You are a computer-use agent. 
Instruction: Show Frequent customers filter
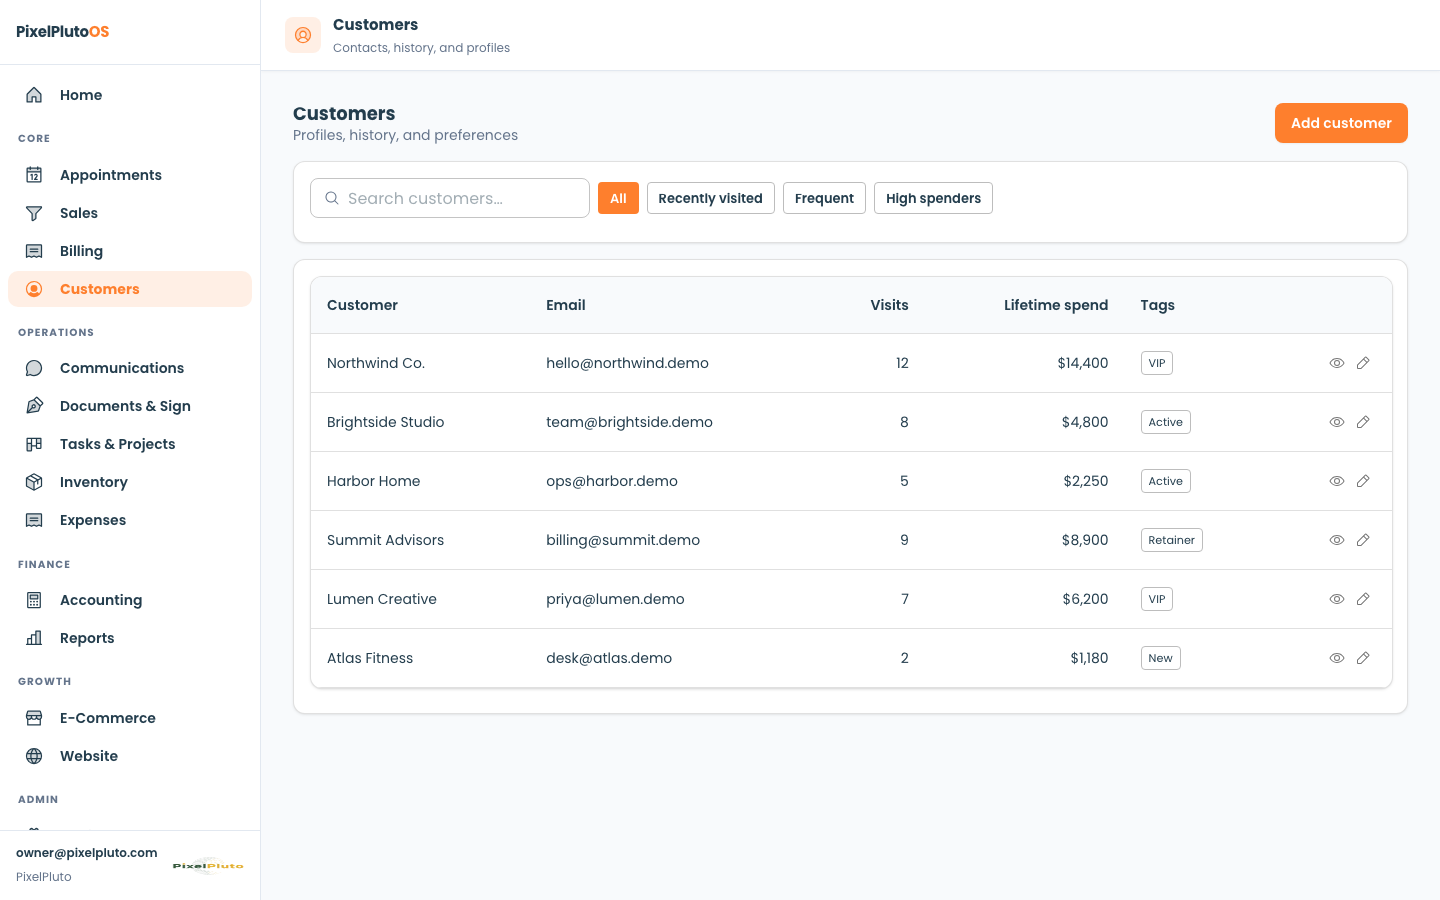click(824, 198)
